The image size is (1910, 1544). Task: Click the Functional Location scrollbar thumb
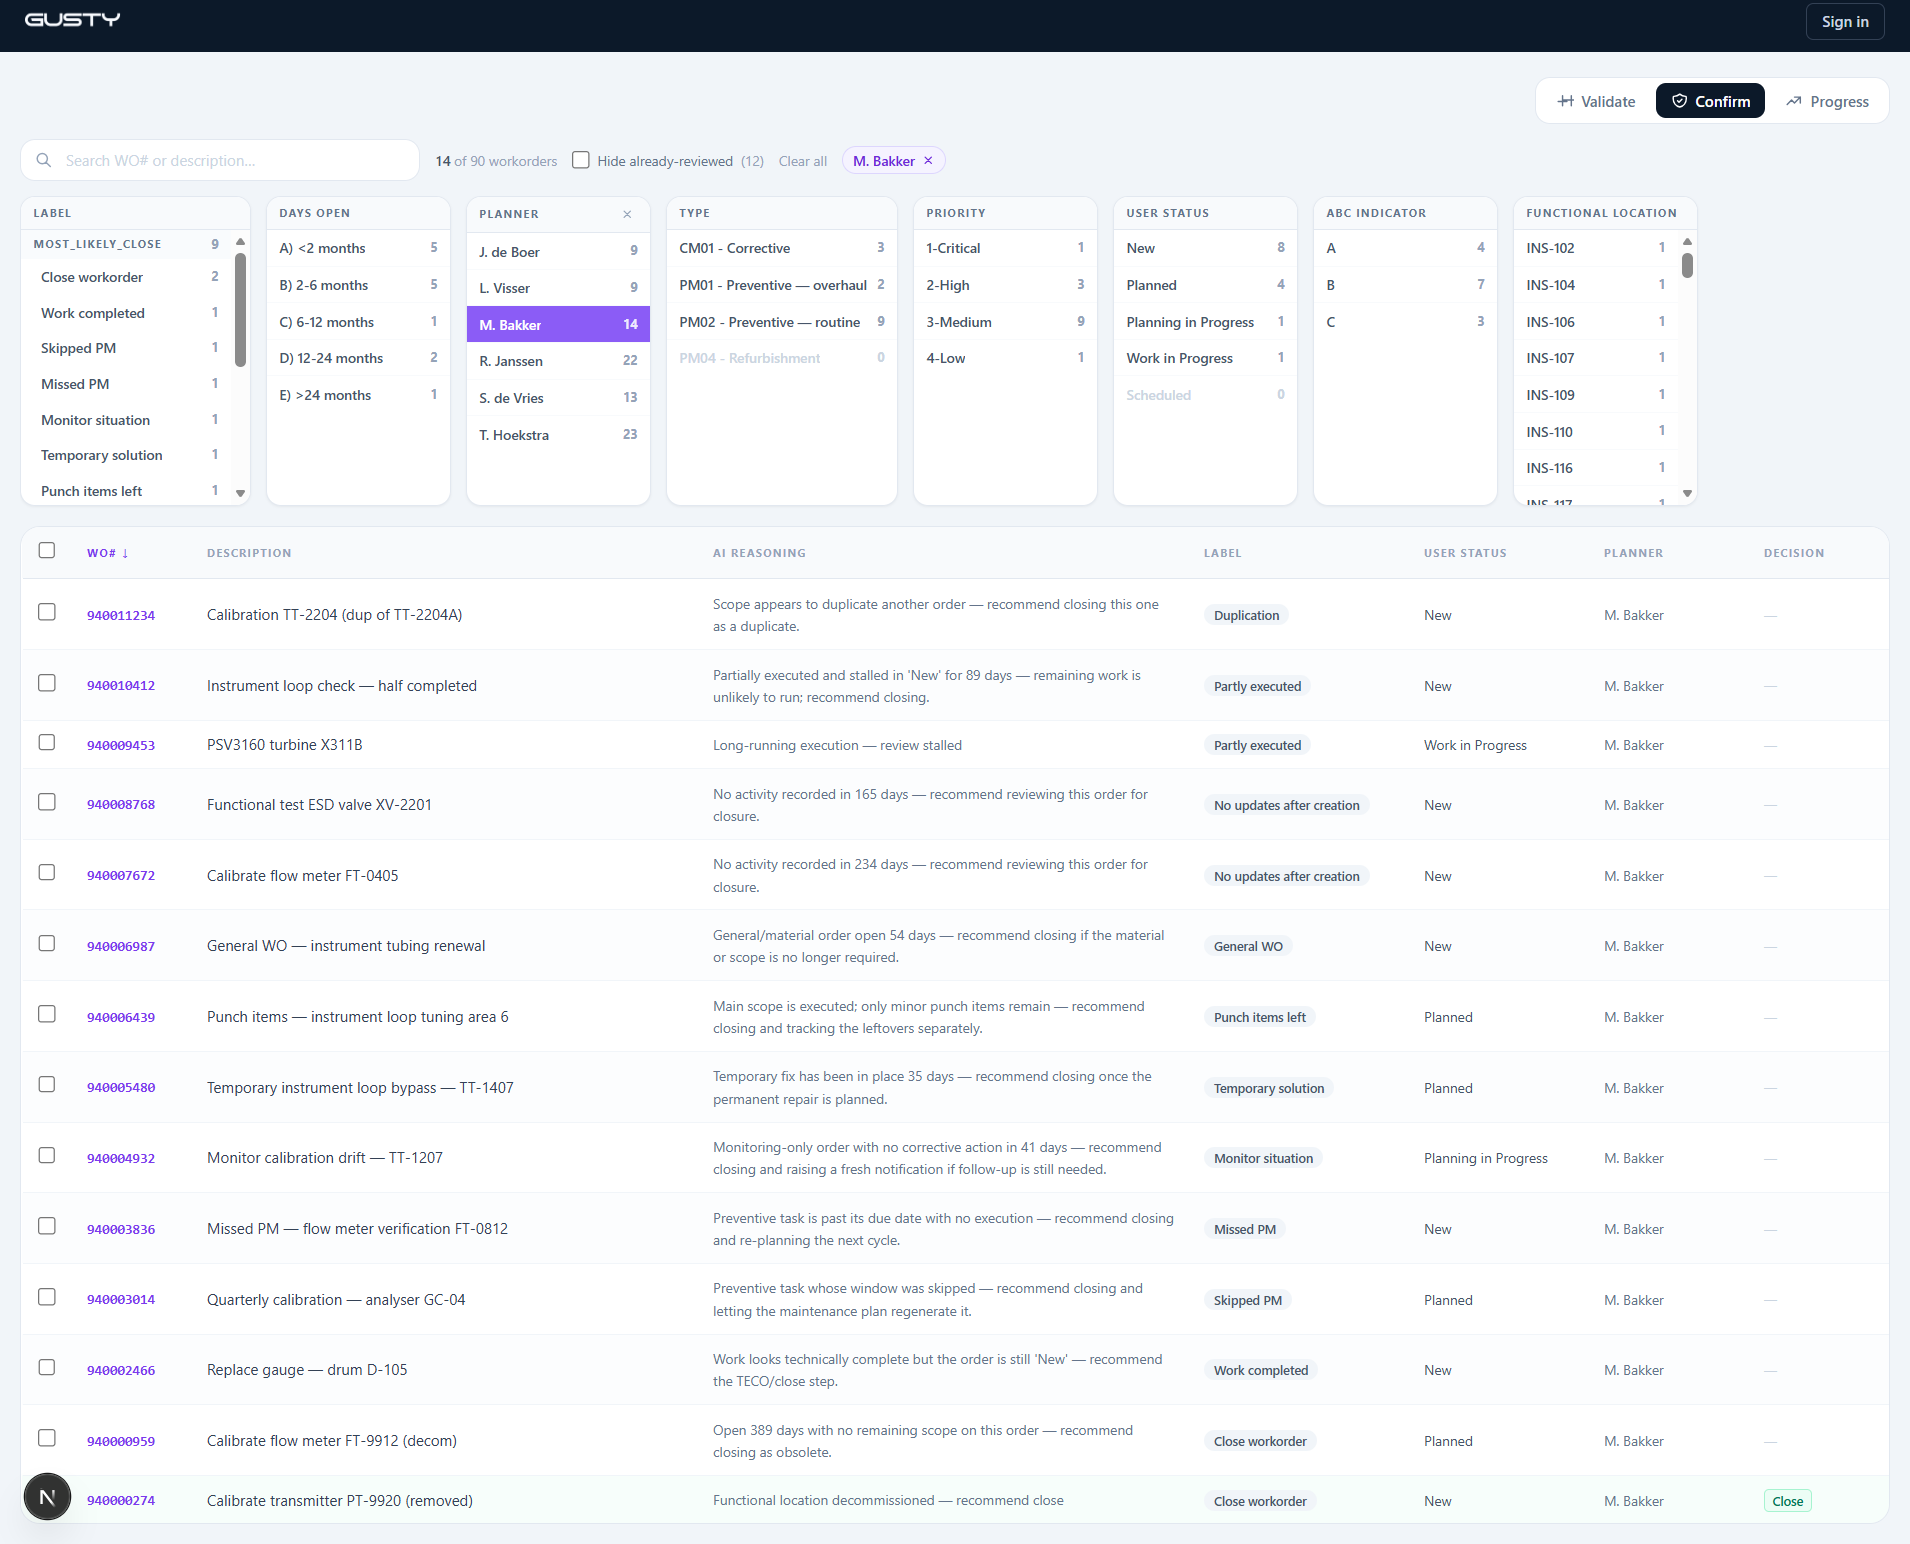[1687, 265]
